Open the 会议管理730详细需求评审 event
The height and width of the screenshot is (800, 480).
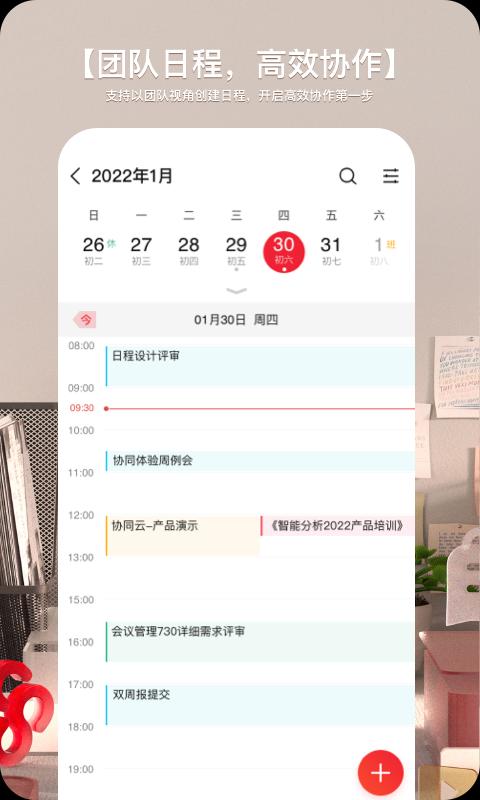(x=260, y=642)
